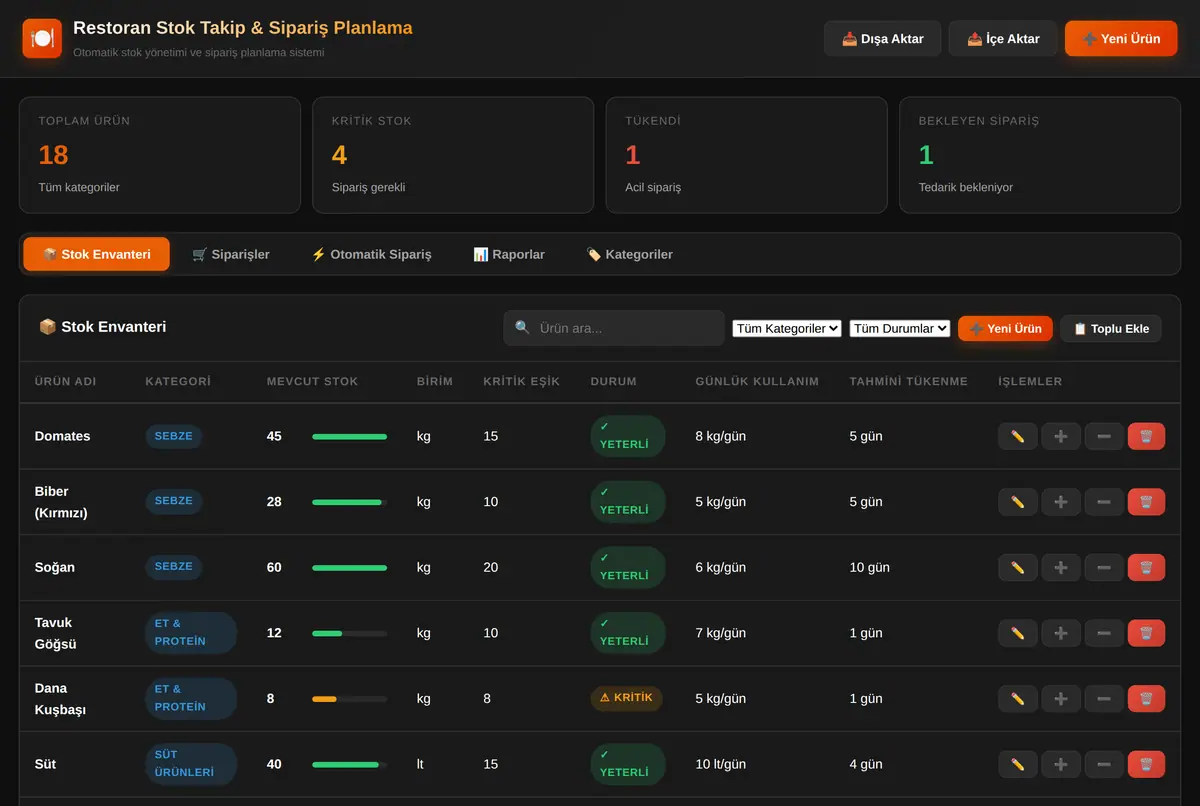The width and height of the screenshot is (1200, 806).
Task: Reduce Soğan stock with minus icon
Action: 1104,567
